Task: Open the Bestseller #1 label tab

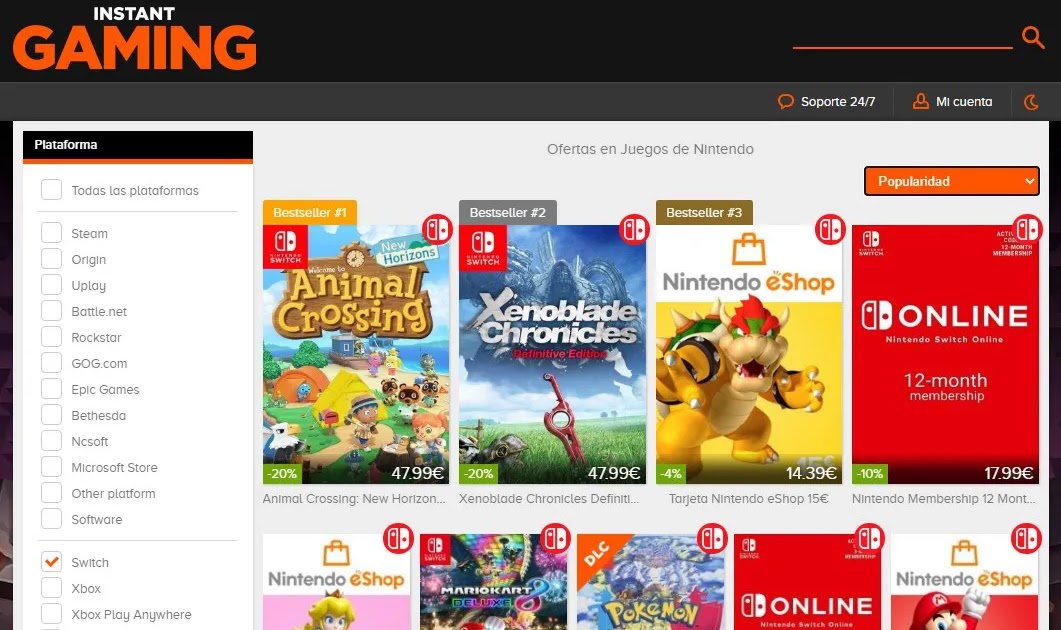Action: 309,212
